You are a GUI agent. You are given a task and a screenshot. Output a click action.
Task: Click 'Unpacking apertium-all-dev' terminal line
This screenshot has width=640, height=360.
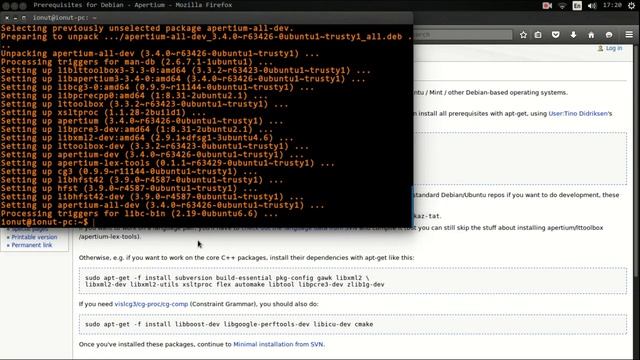point(160,53)
